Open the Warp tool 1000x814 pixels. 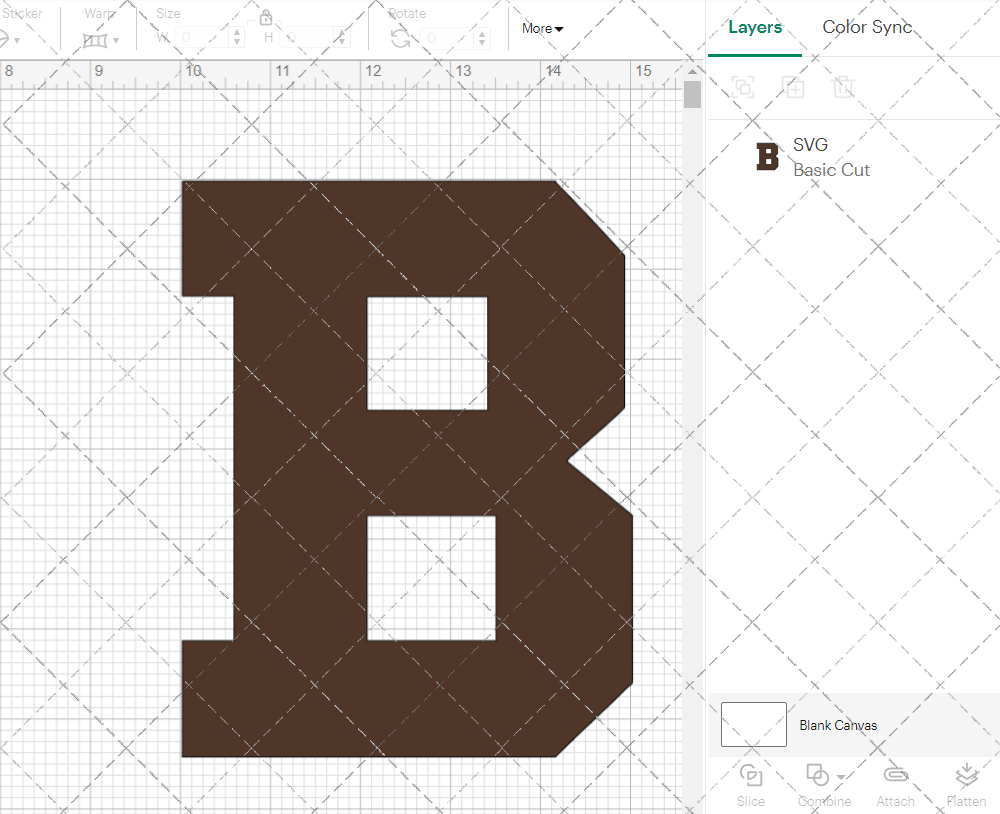[x=94, y=39]
